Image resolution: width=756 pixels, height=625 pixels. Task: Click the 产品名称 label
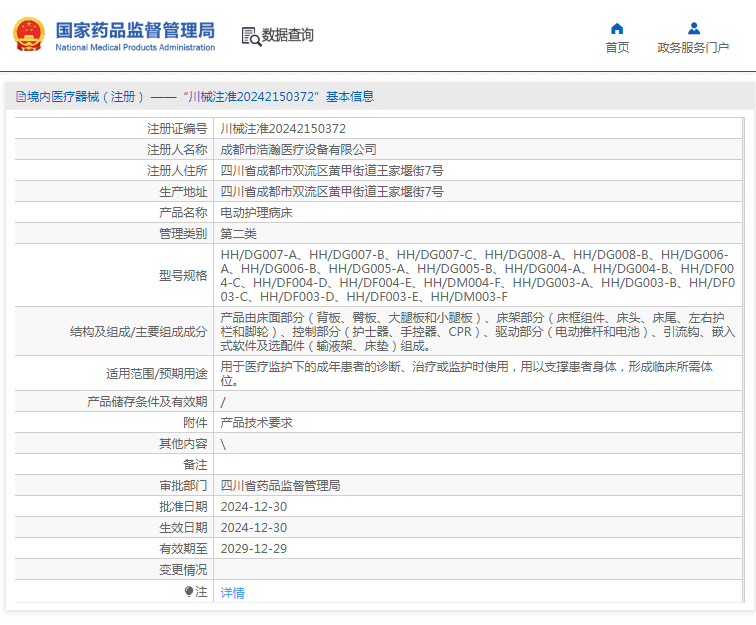point(183,213)
